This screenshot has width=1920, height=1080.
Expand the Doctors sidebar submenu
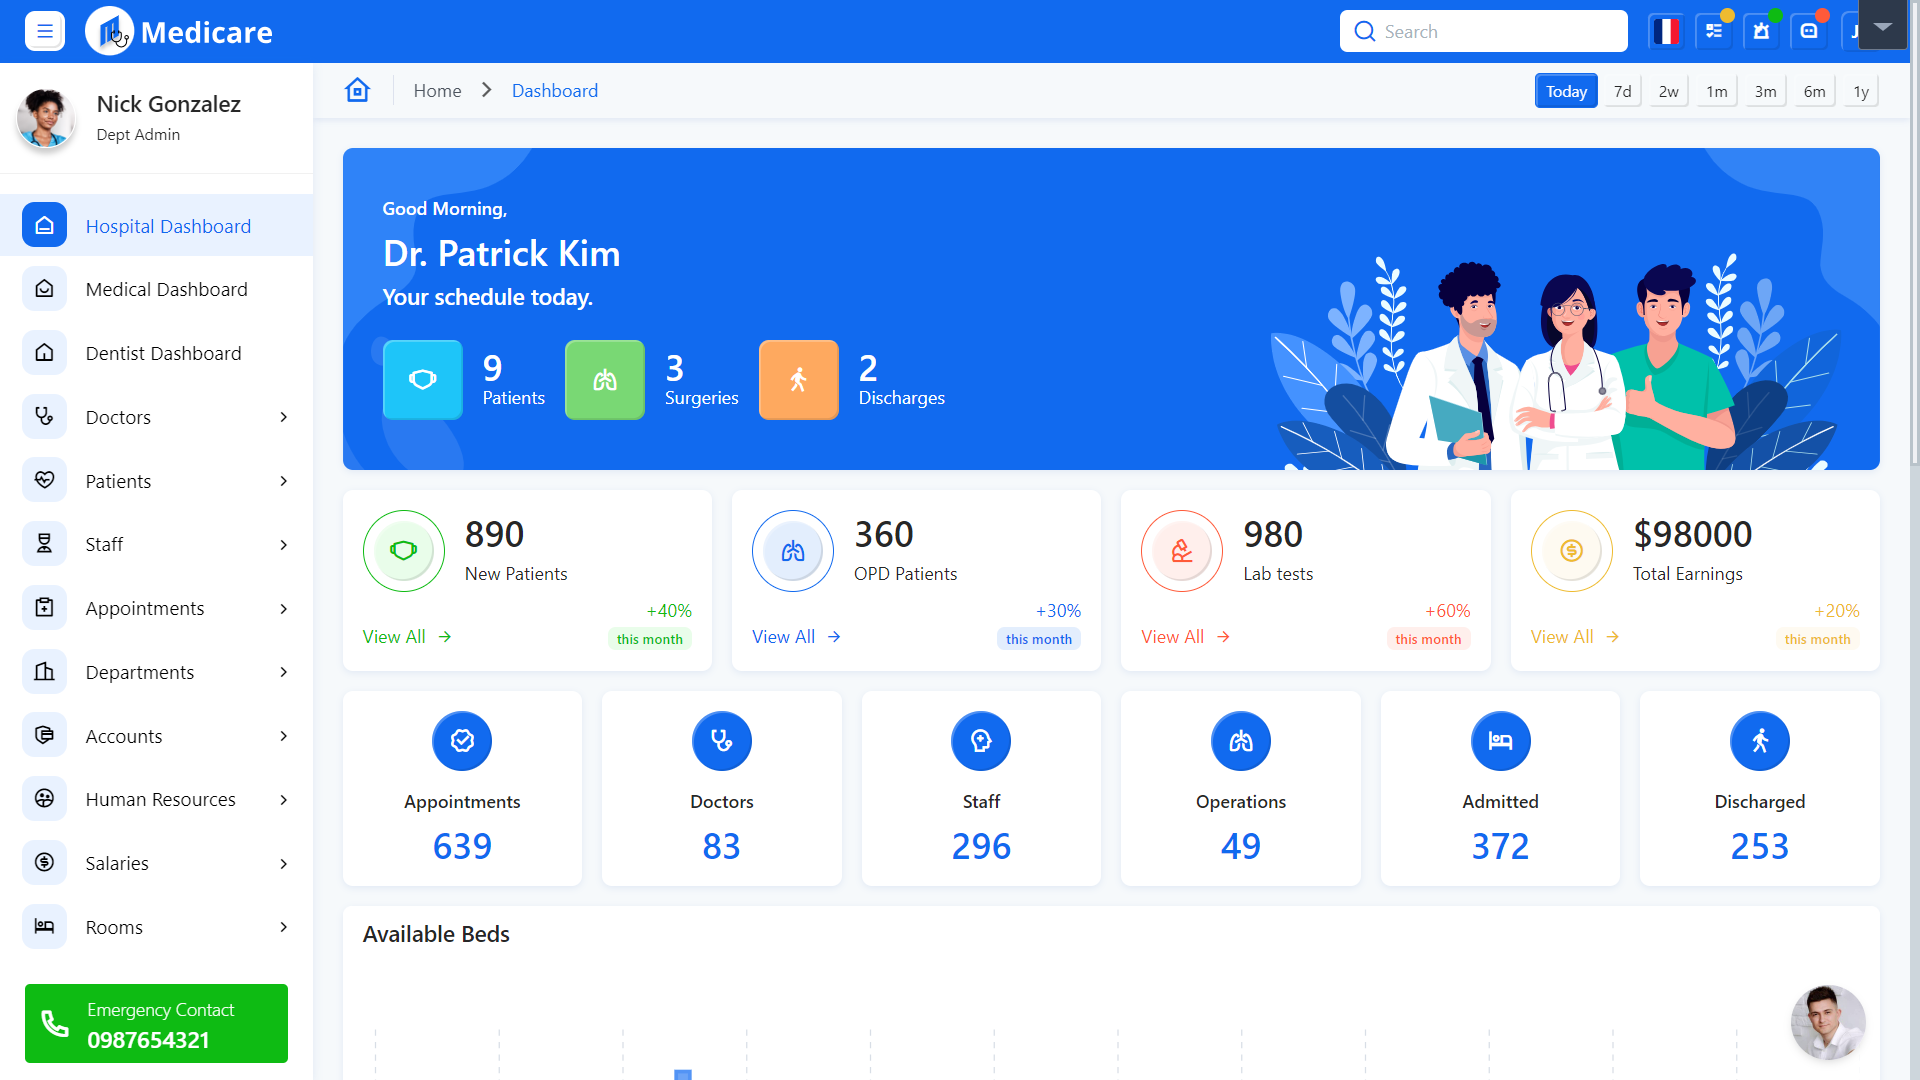284,417
